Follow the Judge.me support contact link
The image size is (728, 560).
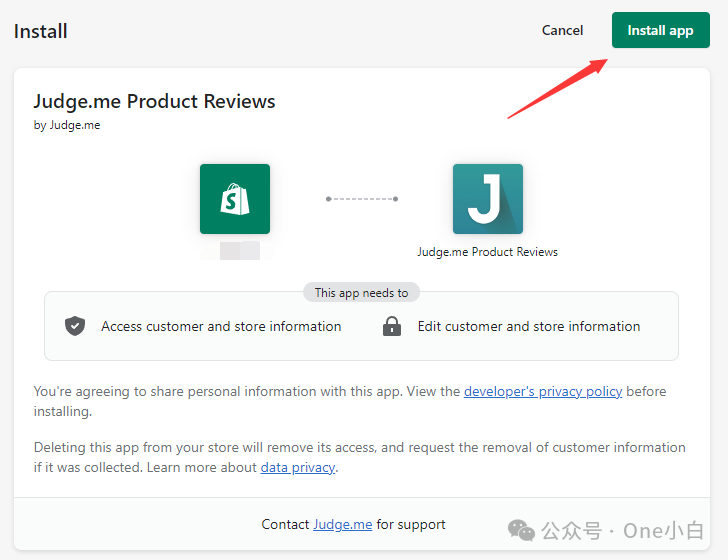pos(343,524)
